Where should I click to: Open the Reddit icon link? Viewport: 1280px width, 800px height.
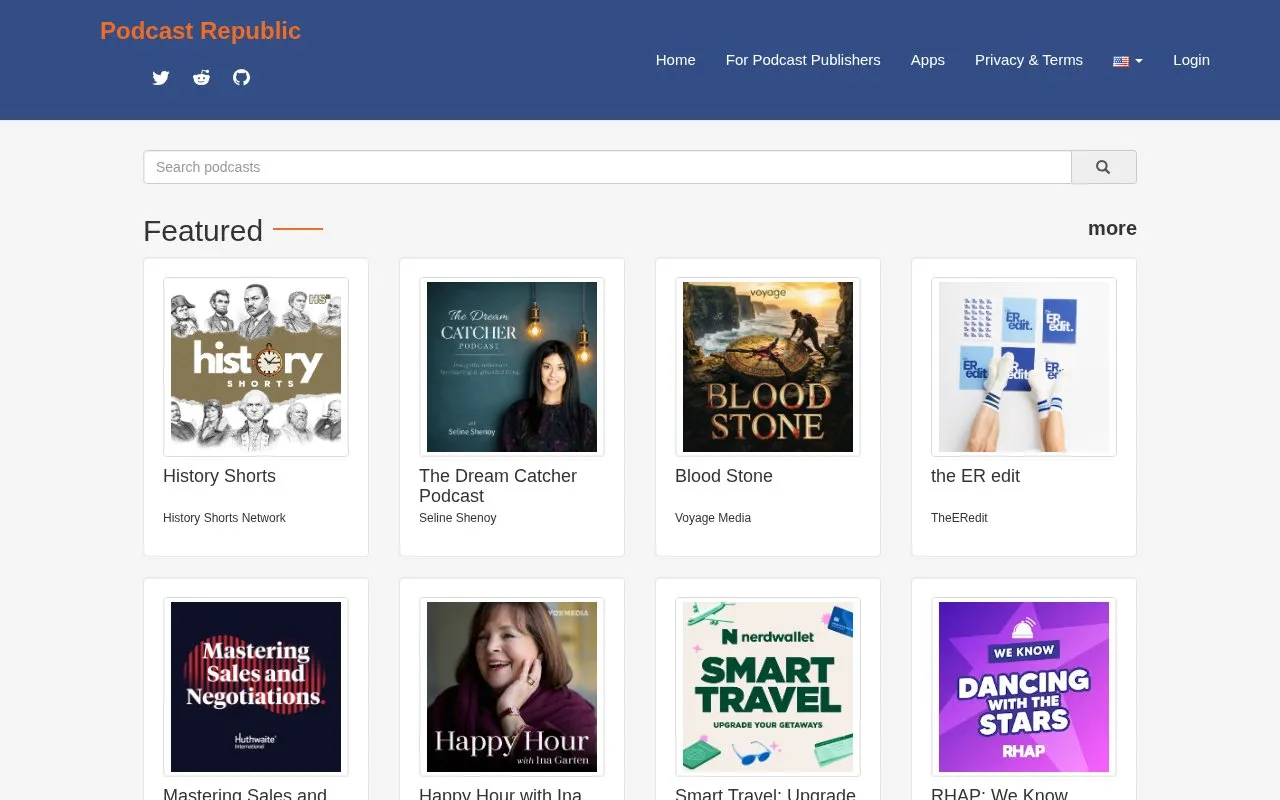pos(201,78)
